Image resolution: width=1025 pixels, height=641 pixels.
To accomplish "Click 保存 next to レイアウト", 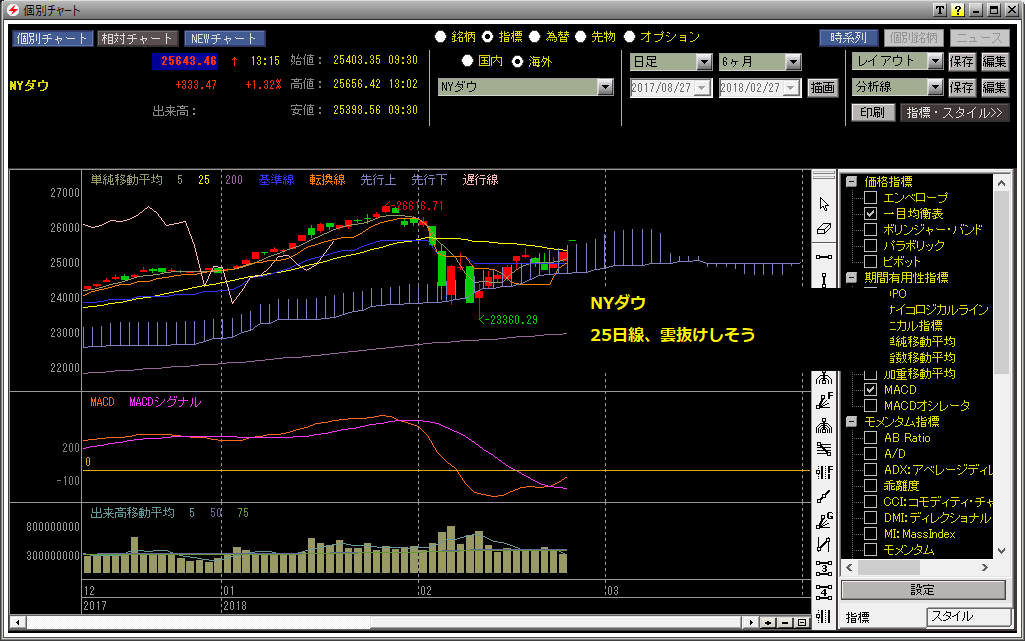I will click(x=962, y=61).
